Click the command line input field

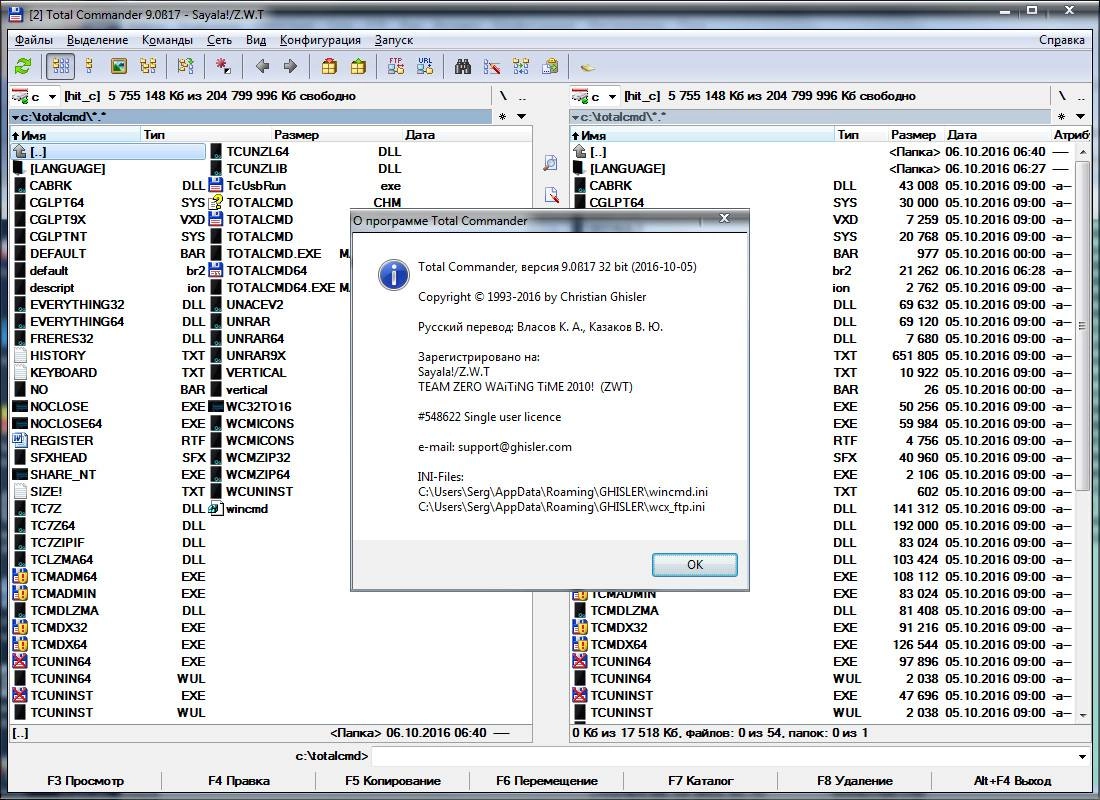click(723, 756)
